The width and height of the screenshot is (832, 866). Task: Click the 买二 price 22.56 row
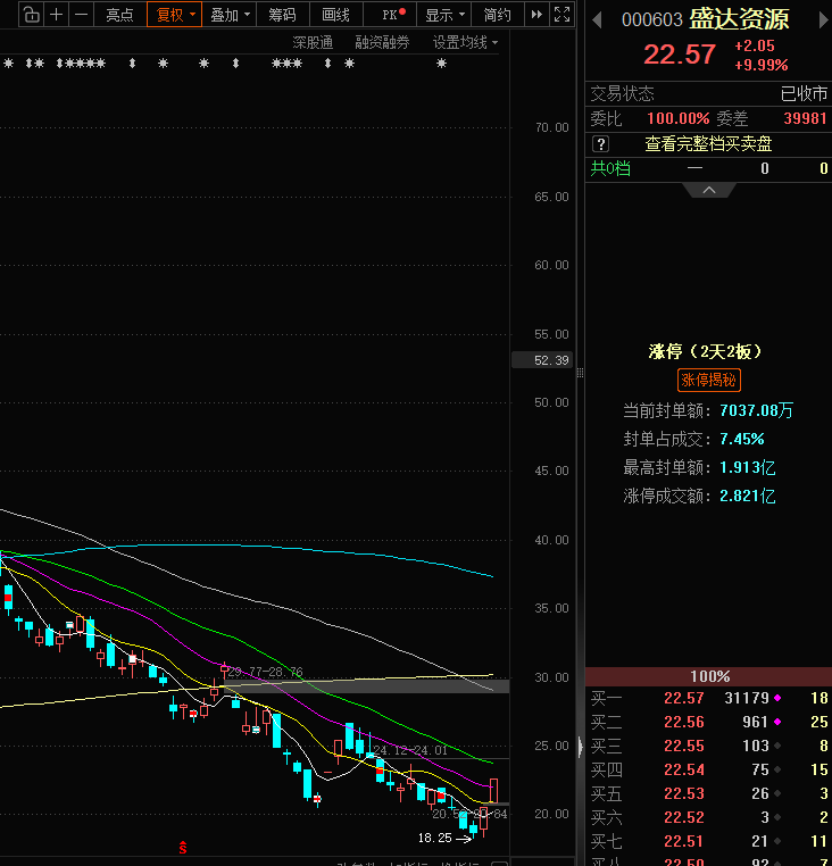tap(709, 722)
